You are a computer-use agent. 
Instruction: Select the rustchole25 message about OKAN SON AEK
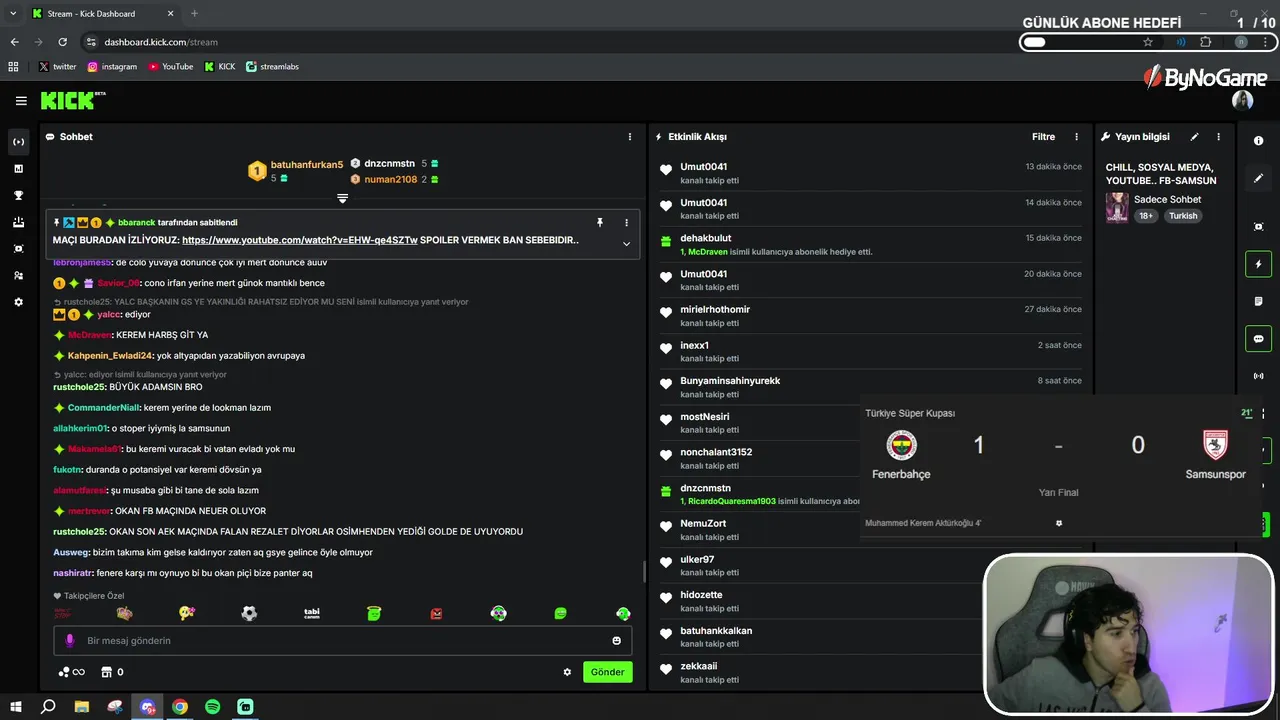coord(288,532)
